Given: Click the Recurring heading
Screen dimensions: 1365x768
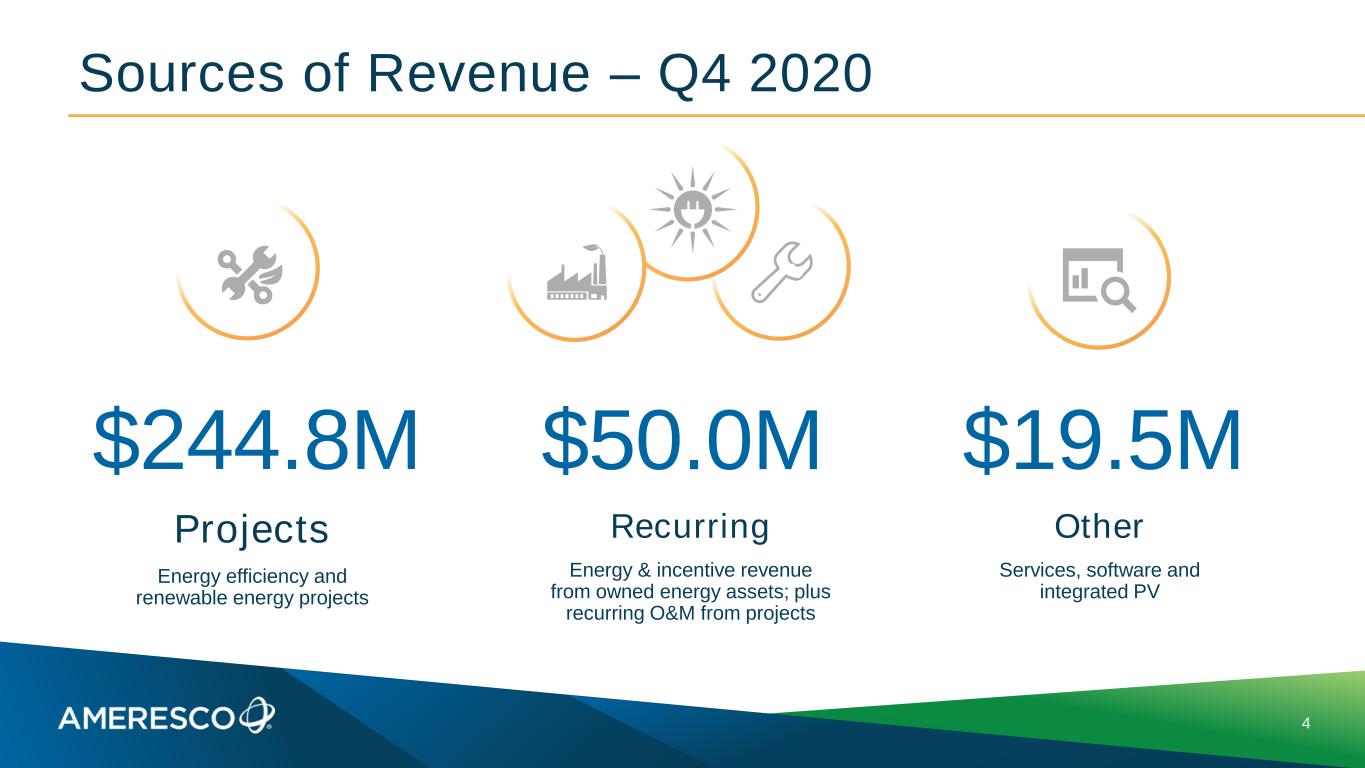Looking at the screenshot, I should coord(690,526).
